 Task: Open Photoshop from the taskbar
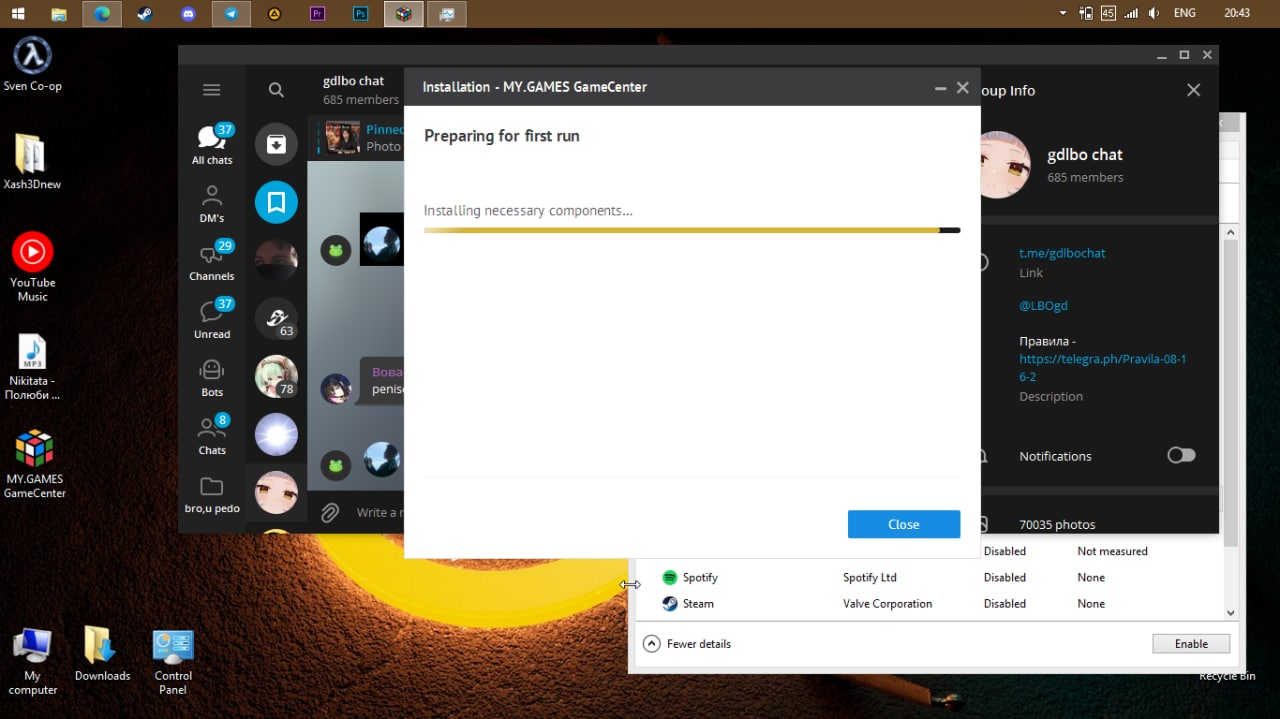[361, 14]
